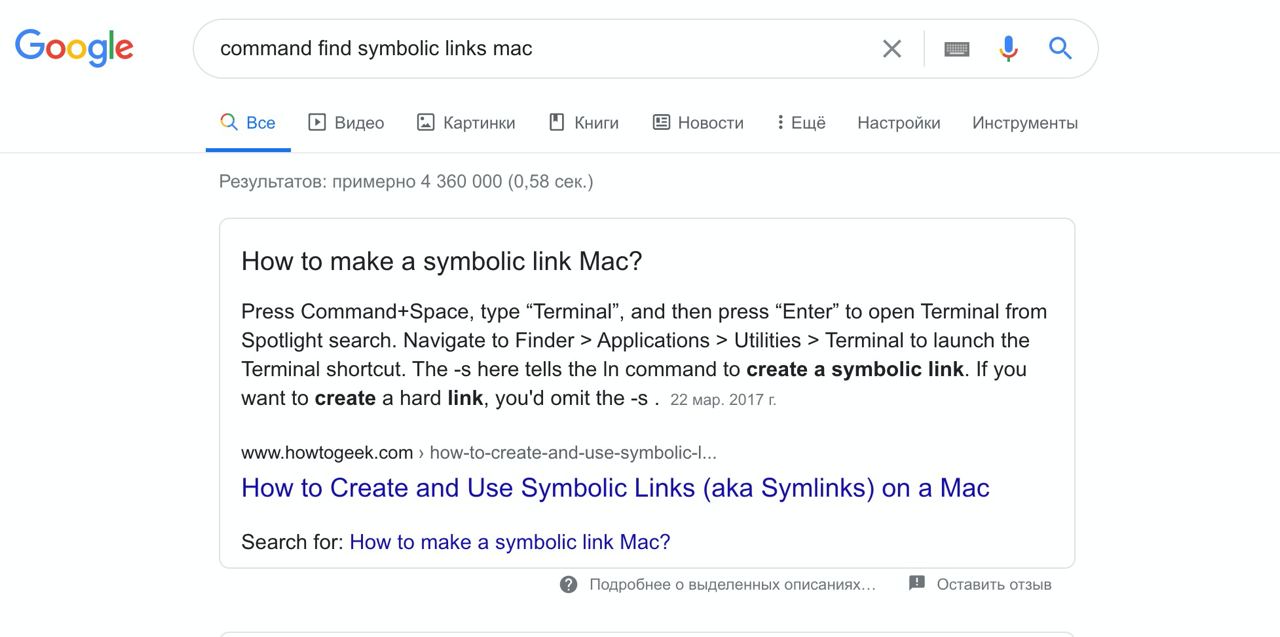
Task: Open Настройки search settings
Action: [899, 123]
